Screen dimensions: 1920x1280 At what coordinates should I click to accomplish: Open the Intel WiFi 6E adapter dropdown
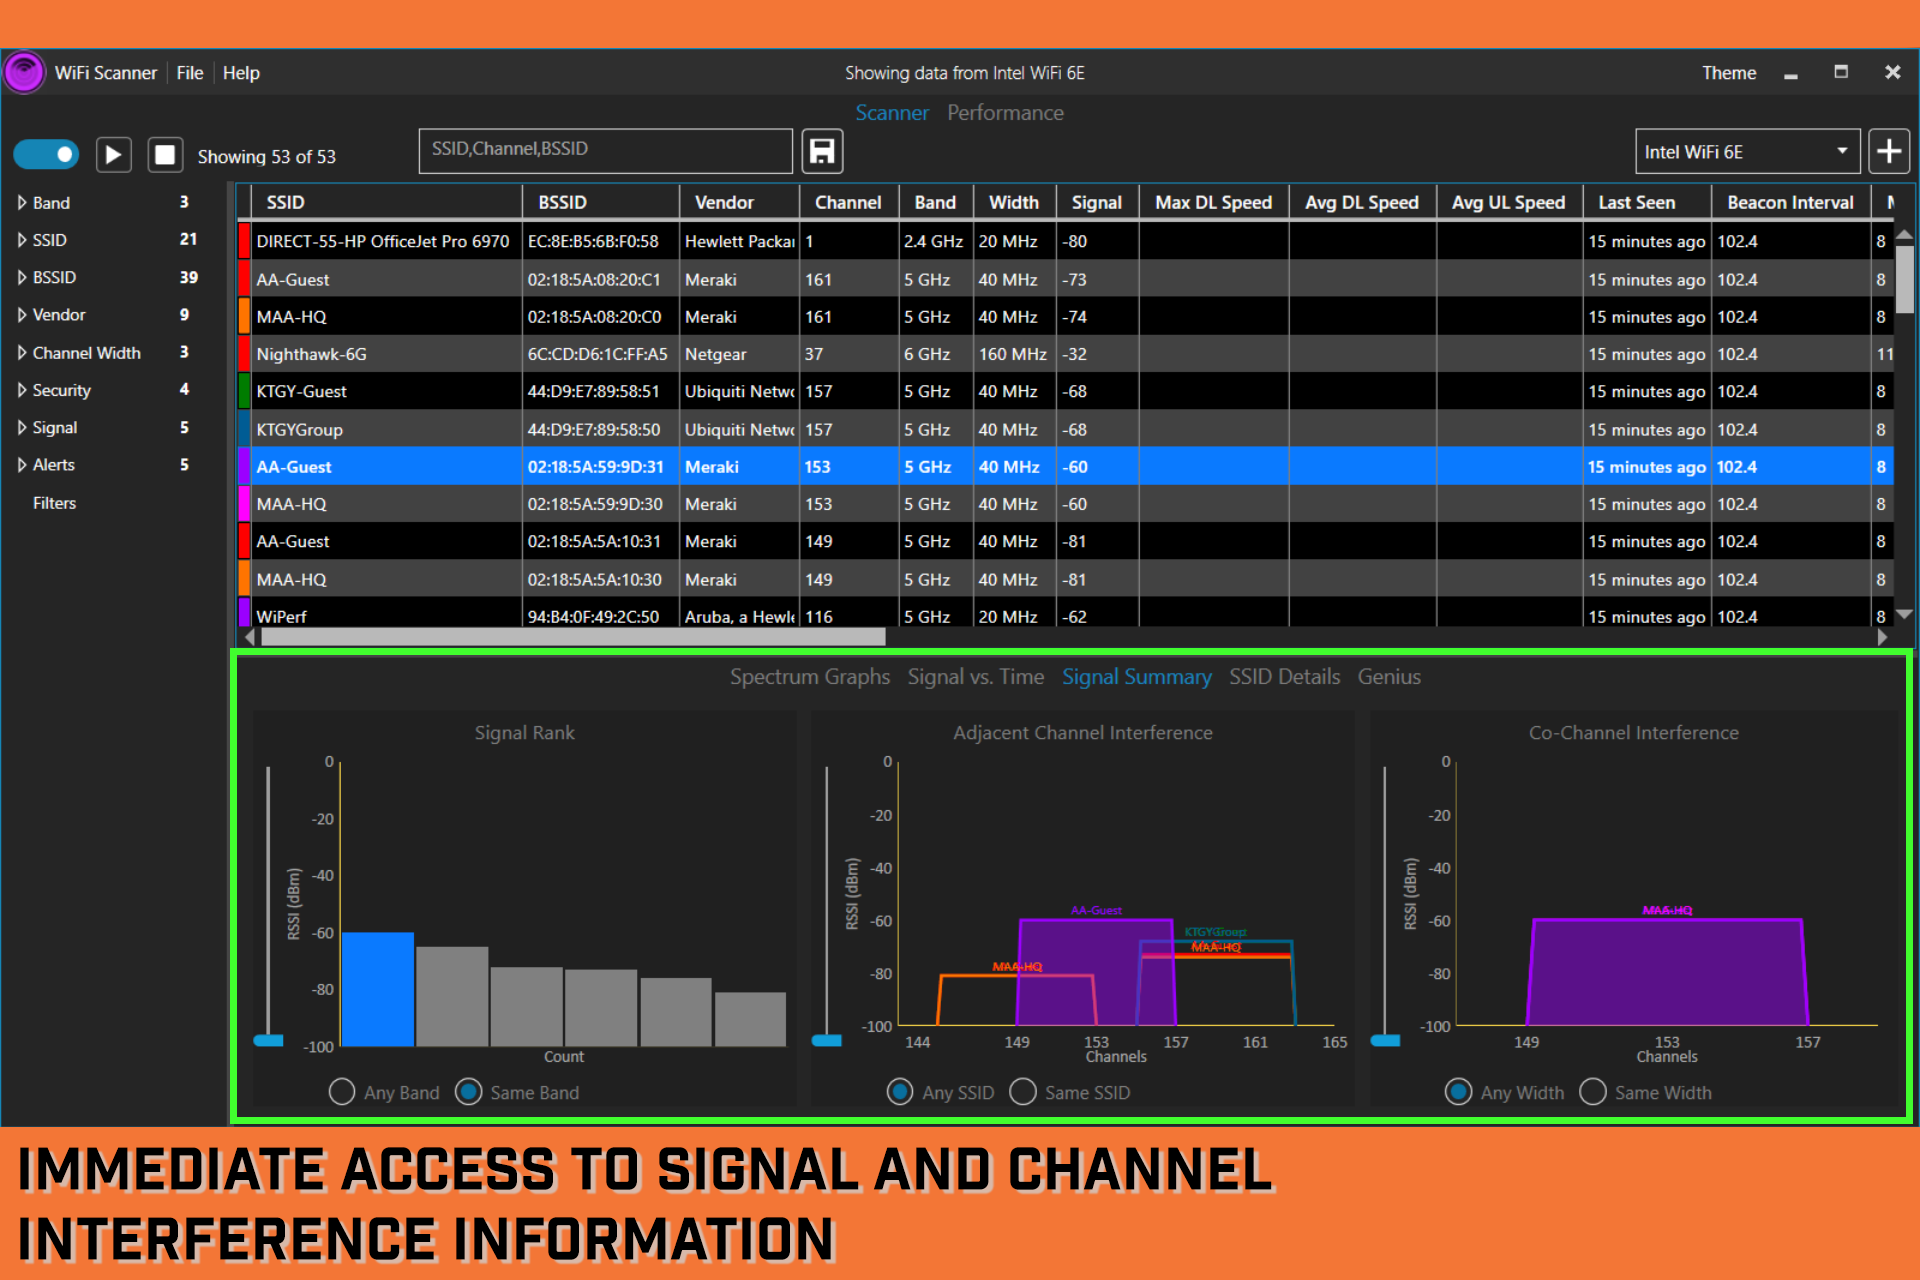[1746, 152]
